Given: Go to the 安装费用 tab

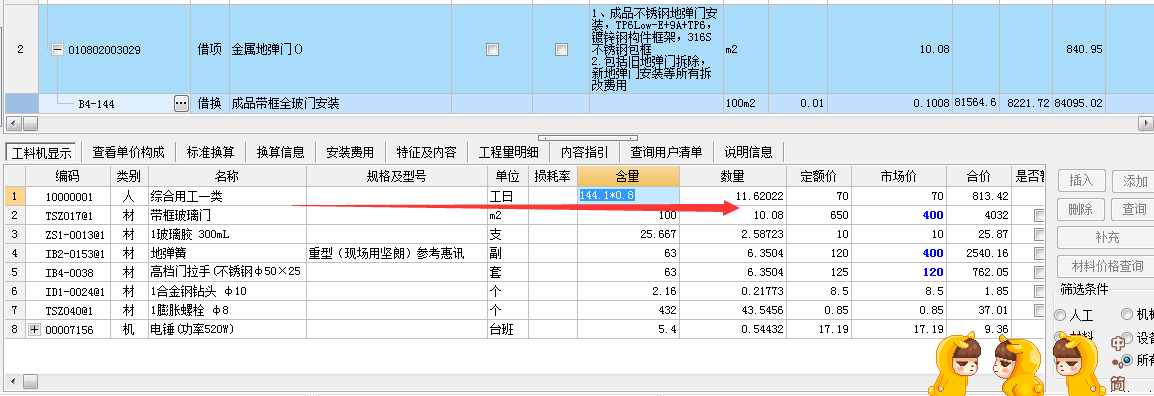Looking at the screenshot, I should click(350, 153).
